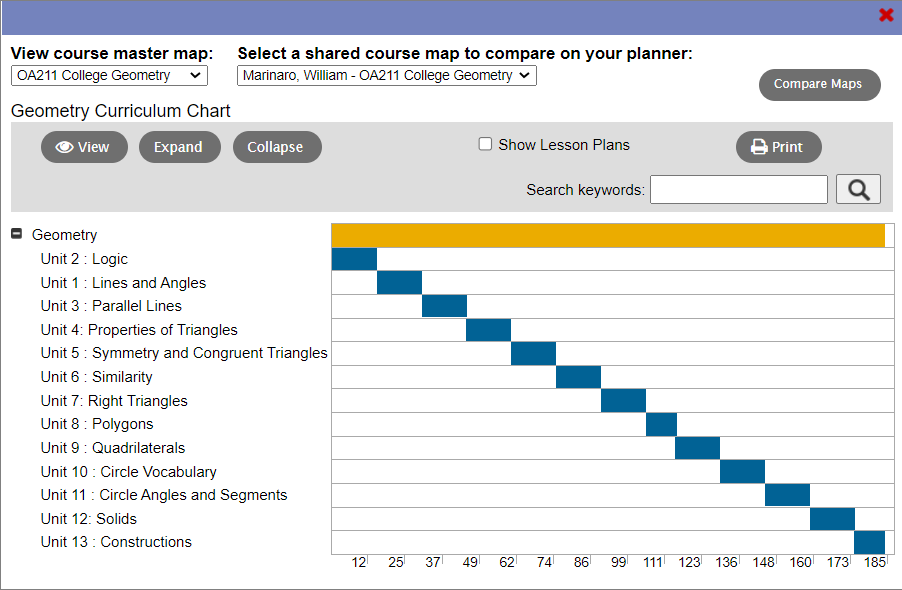The width and height of the screenshot is (902, 590).
Task: Click the day 185 marker on the timeline axis
Action: 874,562
